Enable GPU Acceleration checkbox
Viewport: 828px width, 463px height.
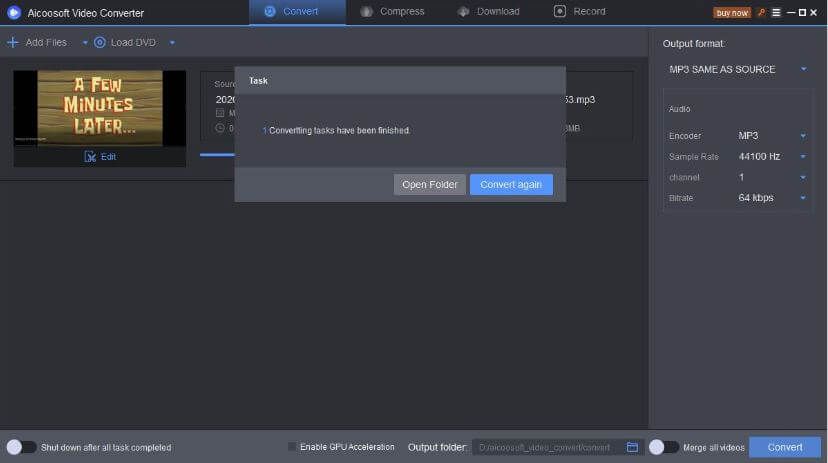pyautogui.click(x=292, y=447)
